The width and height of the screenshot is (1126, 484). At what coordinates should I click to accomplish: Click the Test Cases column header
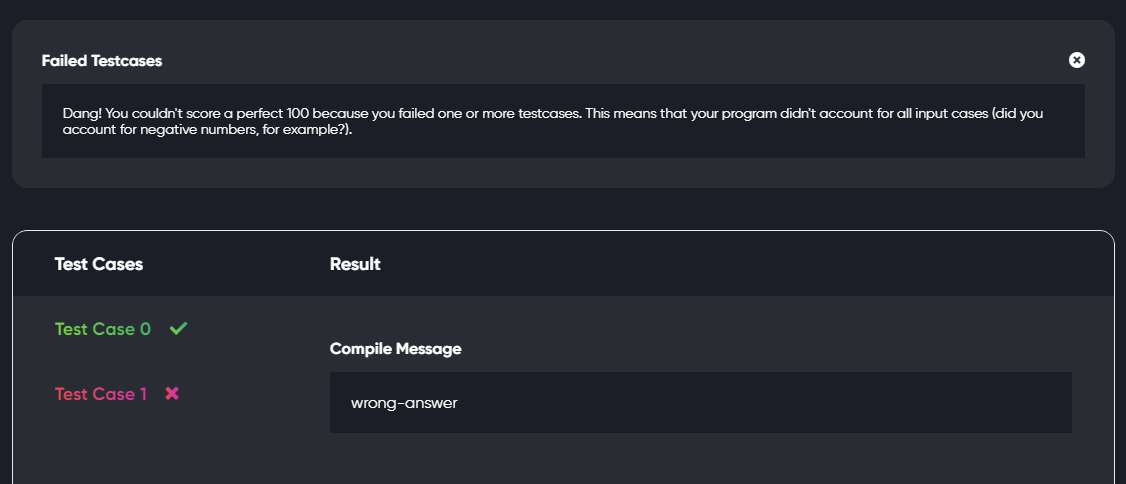click(98, 264)
